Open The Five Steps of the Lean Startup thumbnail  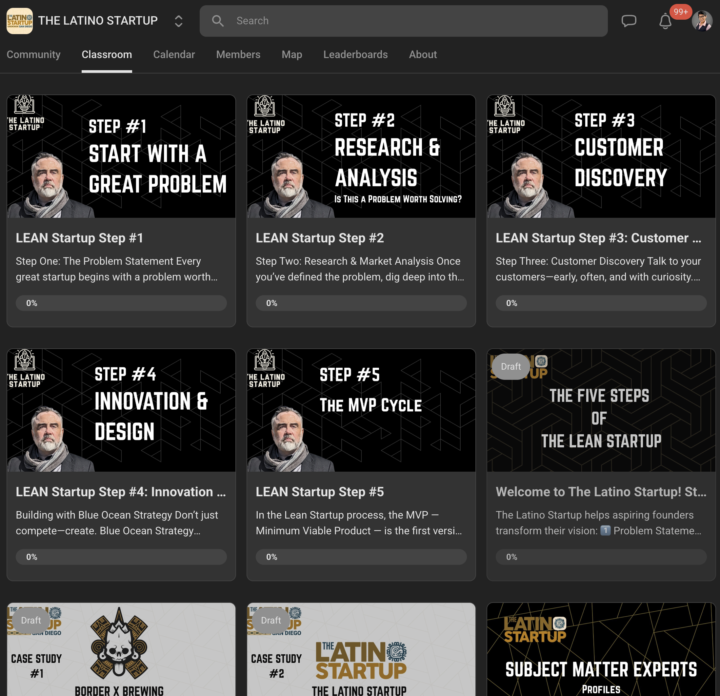coord(601,410)
